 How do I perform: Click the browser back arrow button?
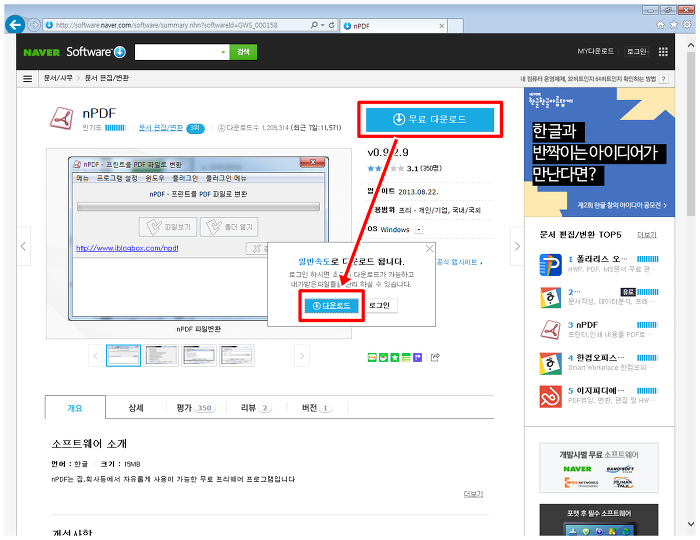tap(15, 25)
